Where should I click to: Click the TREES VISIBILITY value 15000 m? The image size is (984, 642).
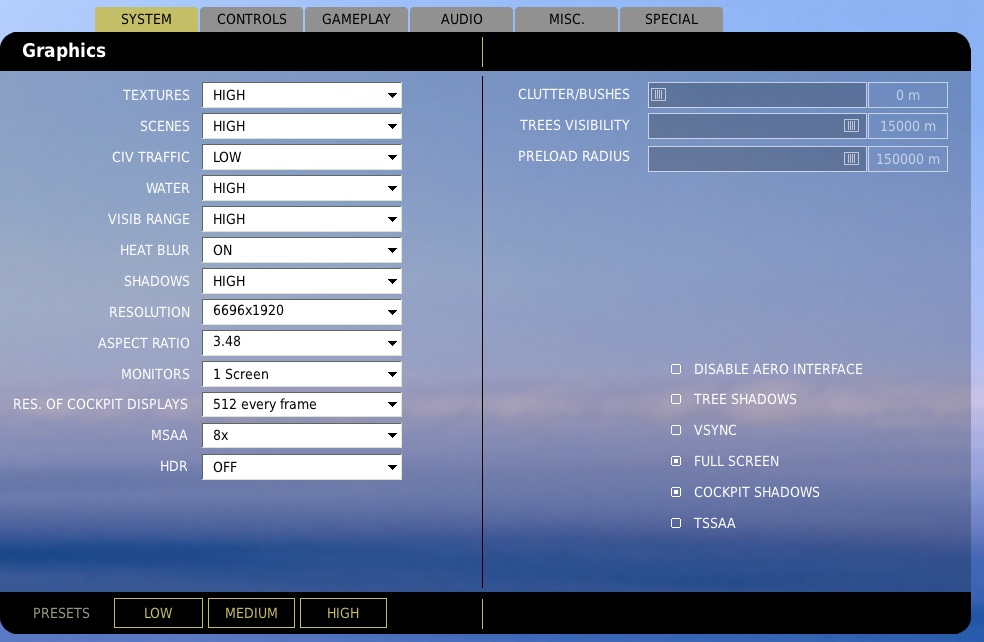[x=907, y=126]
